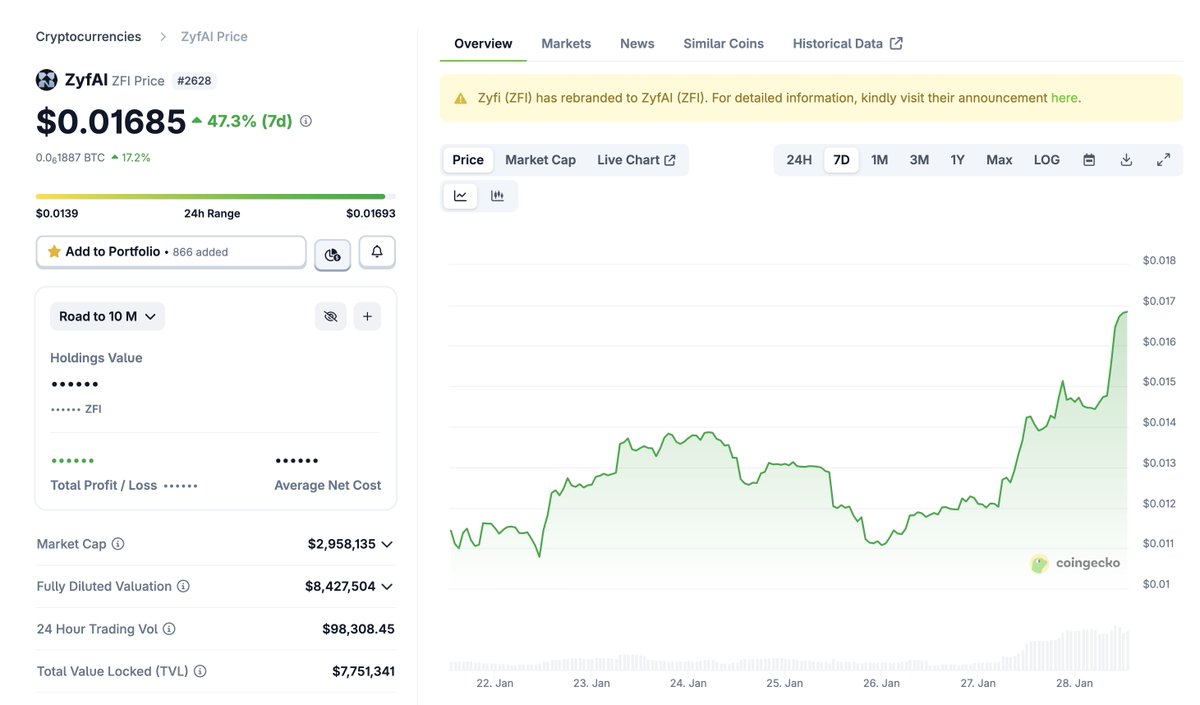The width and height of the screenshot is (1200, 705).
Task: Click the 24 Hour Trading Vol info icon
Action: (169, 629)
